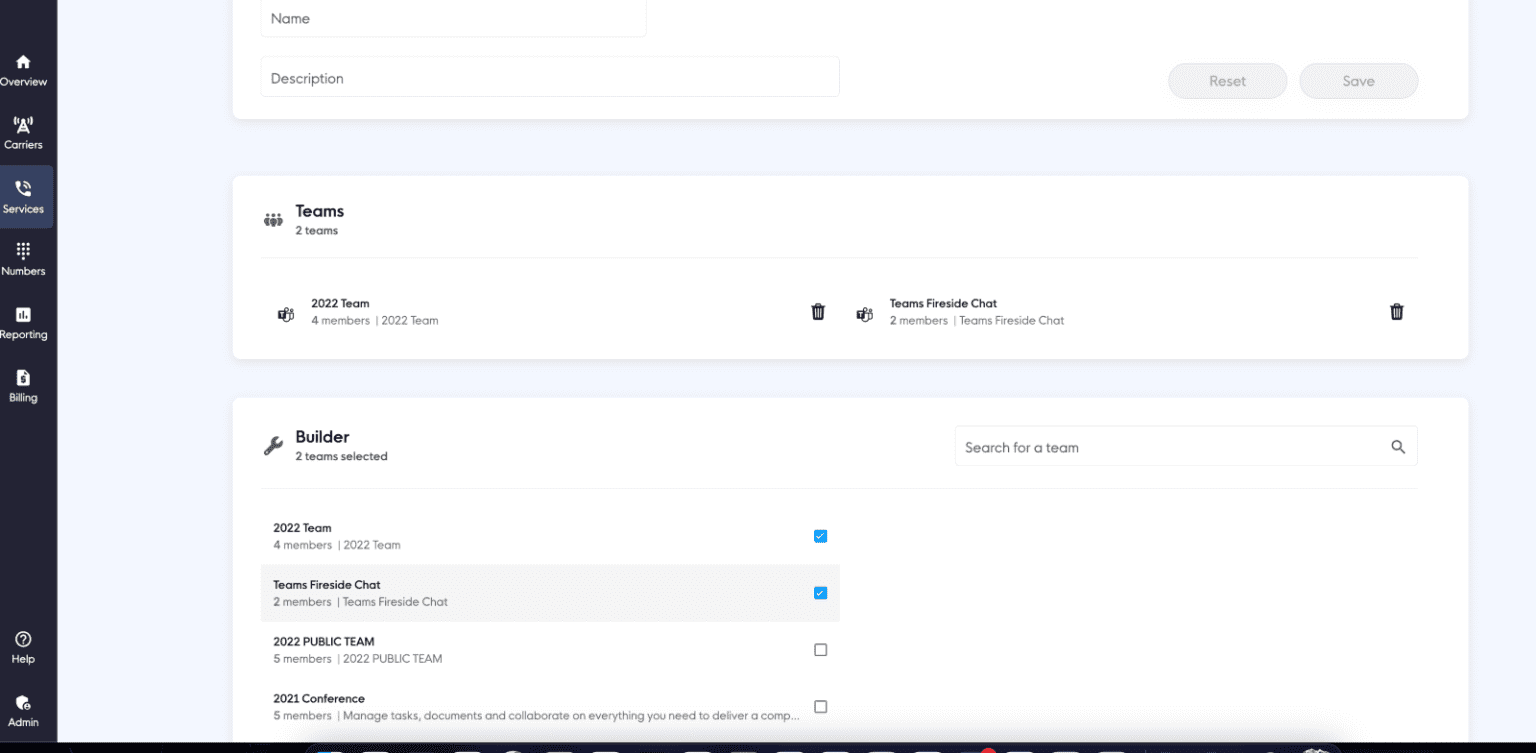The image size is (1536, 753).
Task: Click the Overview home icon in sidebar
Action: tap(22, 62)
